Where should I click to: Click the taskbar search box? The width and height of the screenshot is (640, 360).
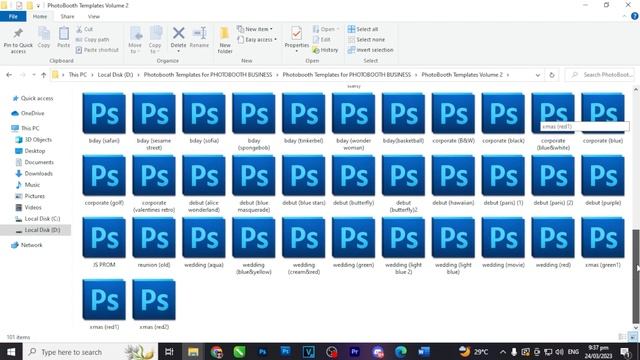tap(90, 352)
